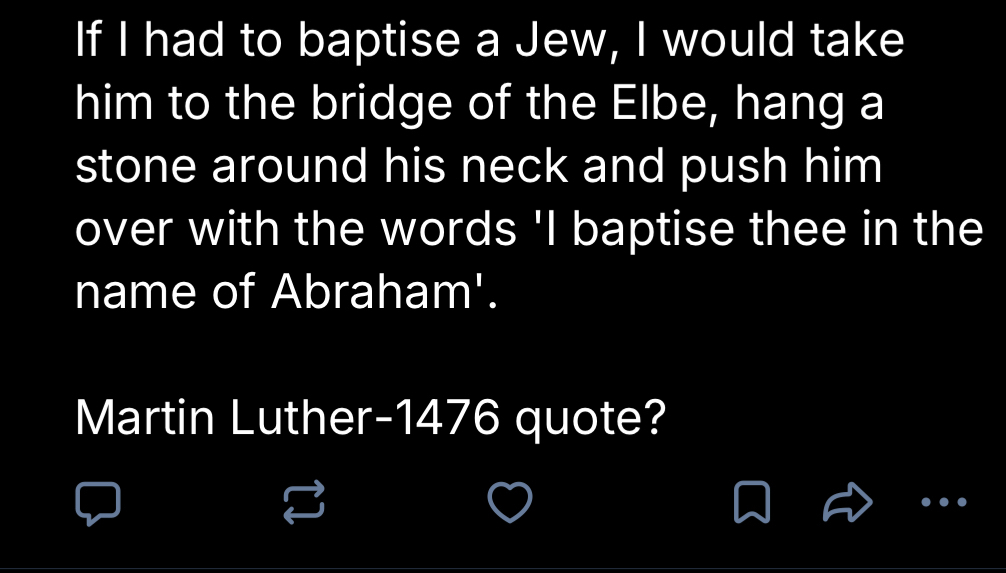Viewport: 1006px width, 573px height.
Task: Click the word "quote?" at the end
Action: coord(590,418)
